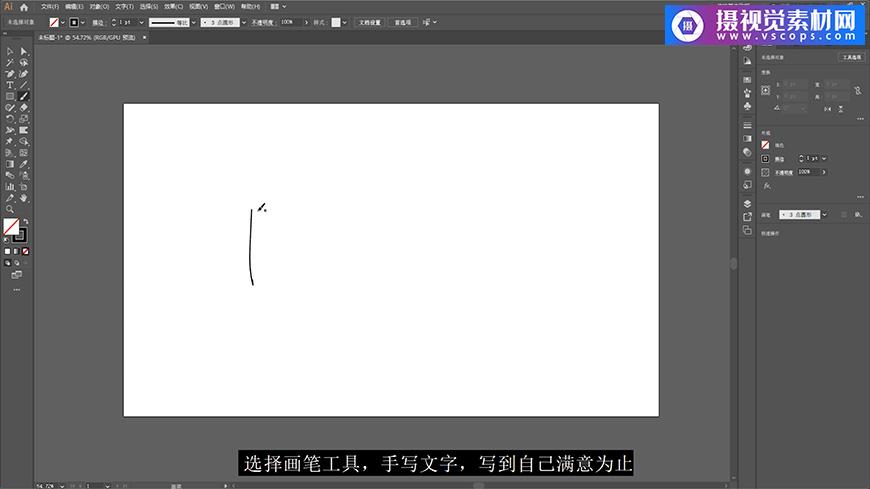Viewport: 870px width, 489px height.
Task: Select the Zoom magnifier tool
Action: [x=9, y=210]
